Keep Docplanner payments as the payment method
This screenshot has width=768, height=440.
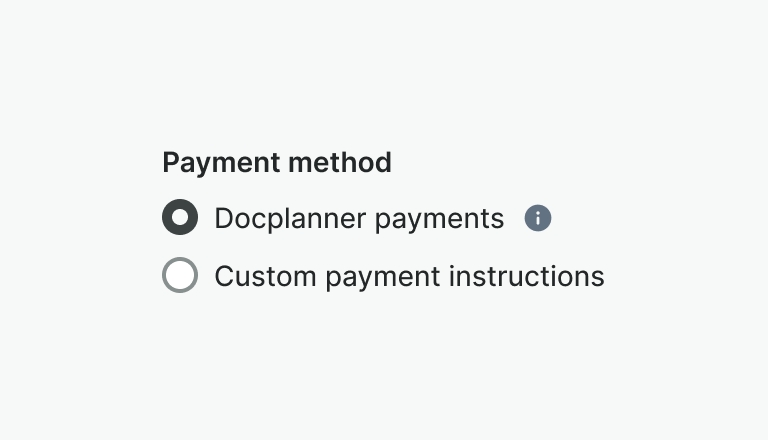click(x=180, y=218)
